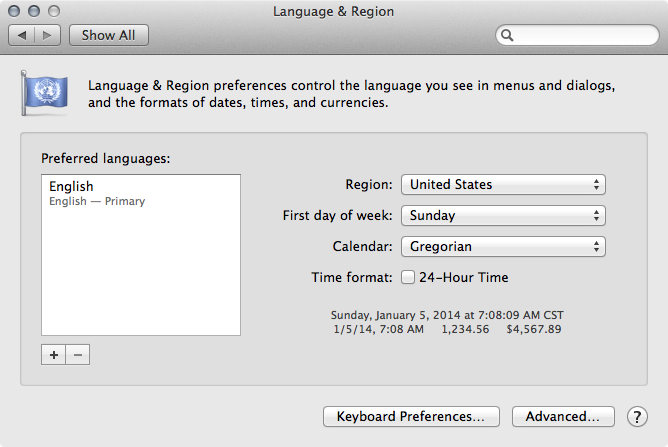Click the sample number 1,234.56

[x=465, y=329]
